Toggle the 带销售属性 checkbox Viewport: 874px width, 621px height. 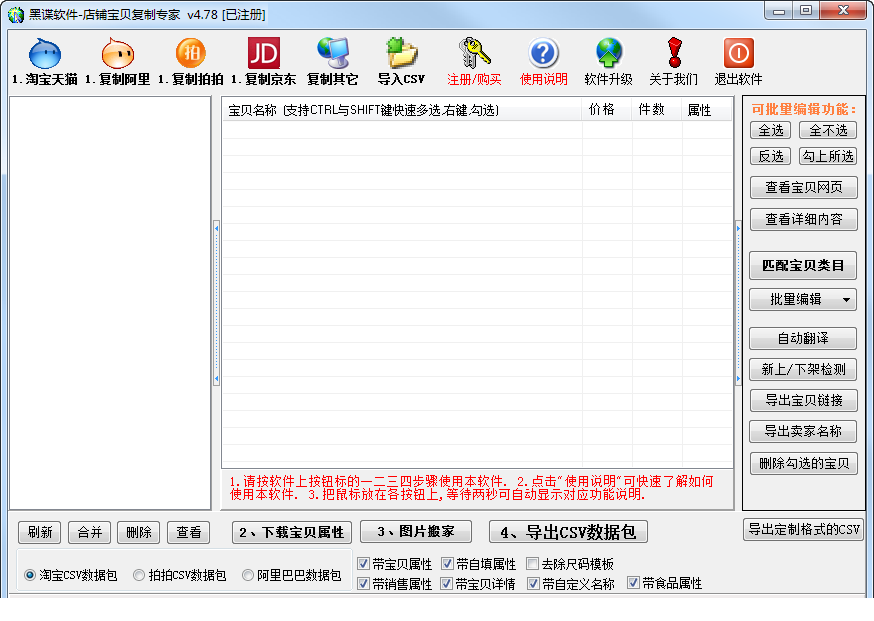[x=363, y=584]
